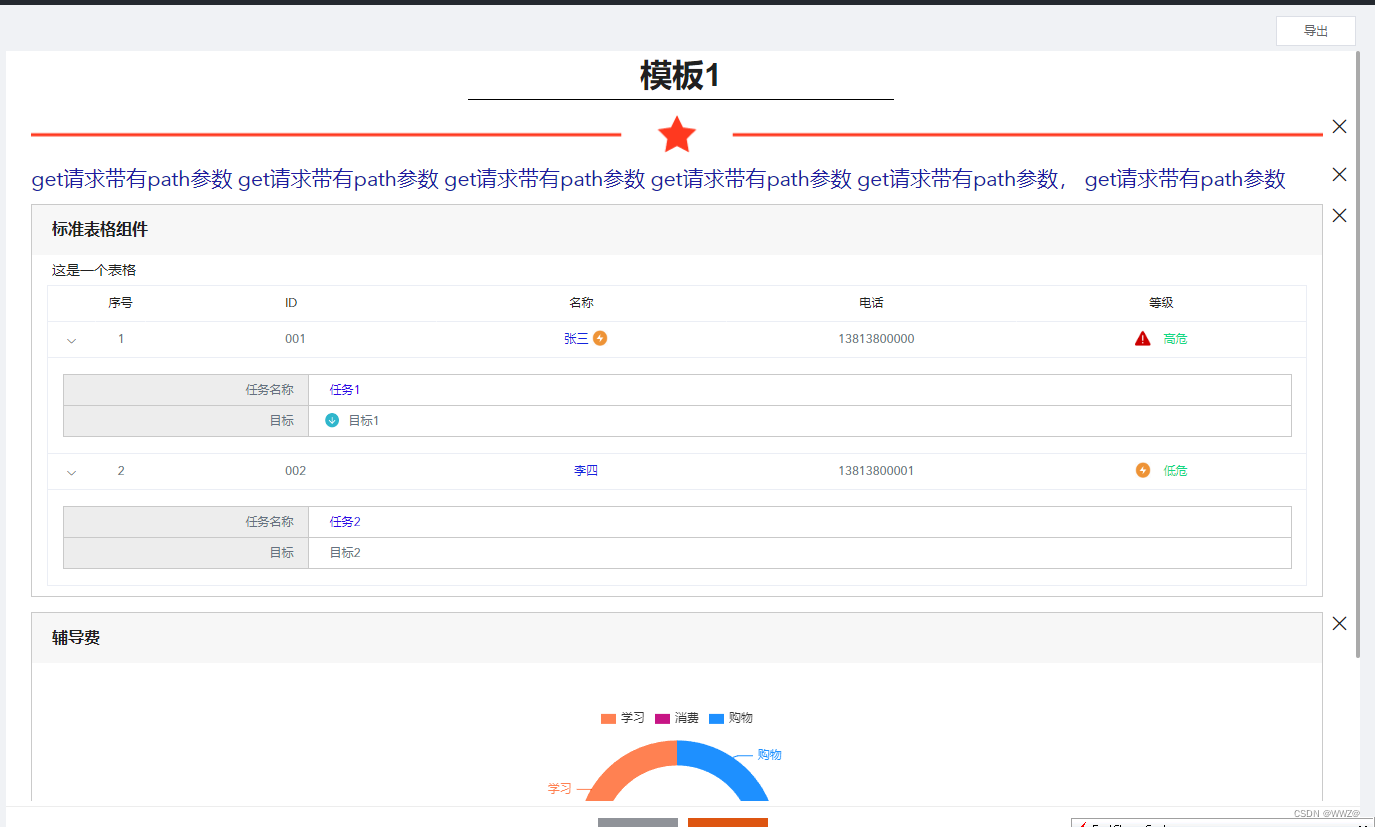Click the red warning triangle beside 高危

1142,338
